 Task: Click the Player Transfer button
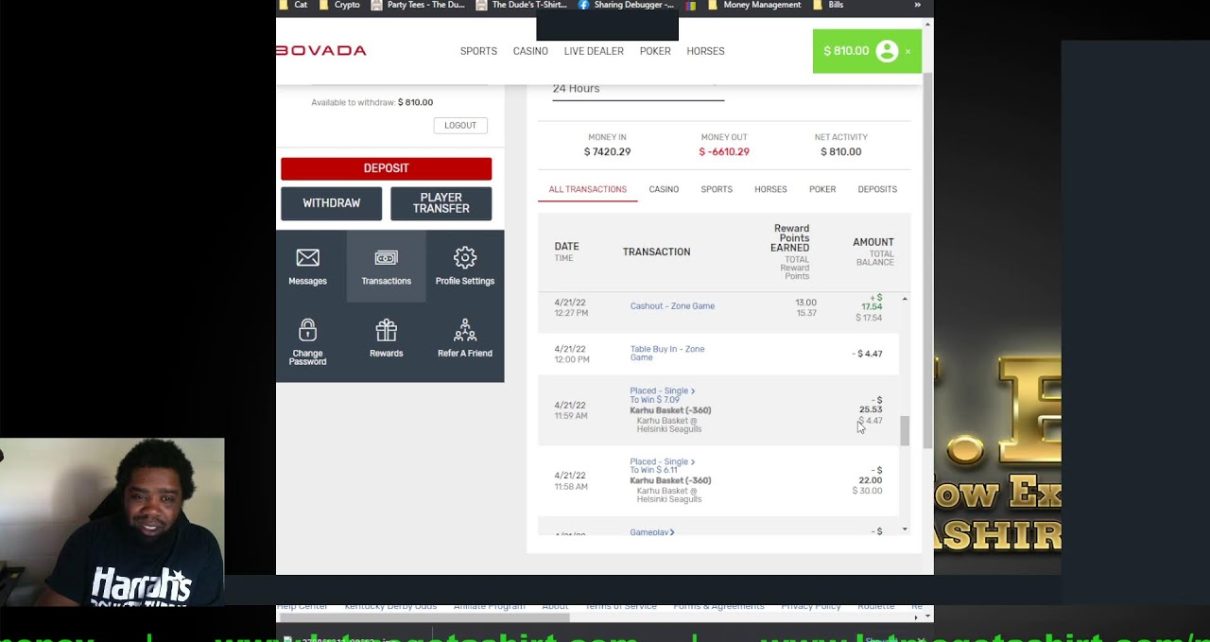pos(441,203)
